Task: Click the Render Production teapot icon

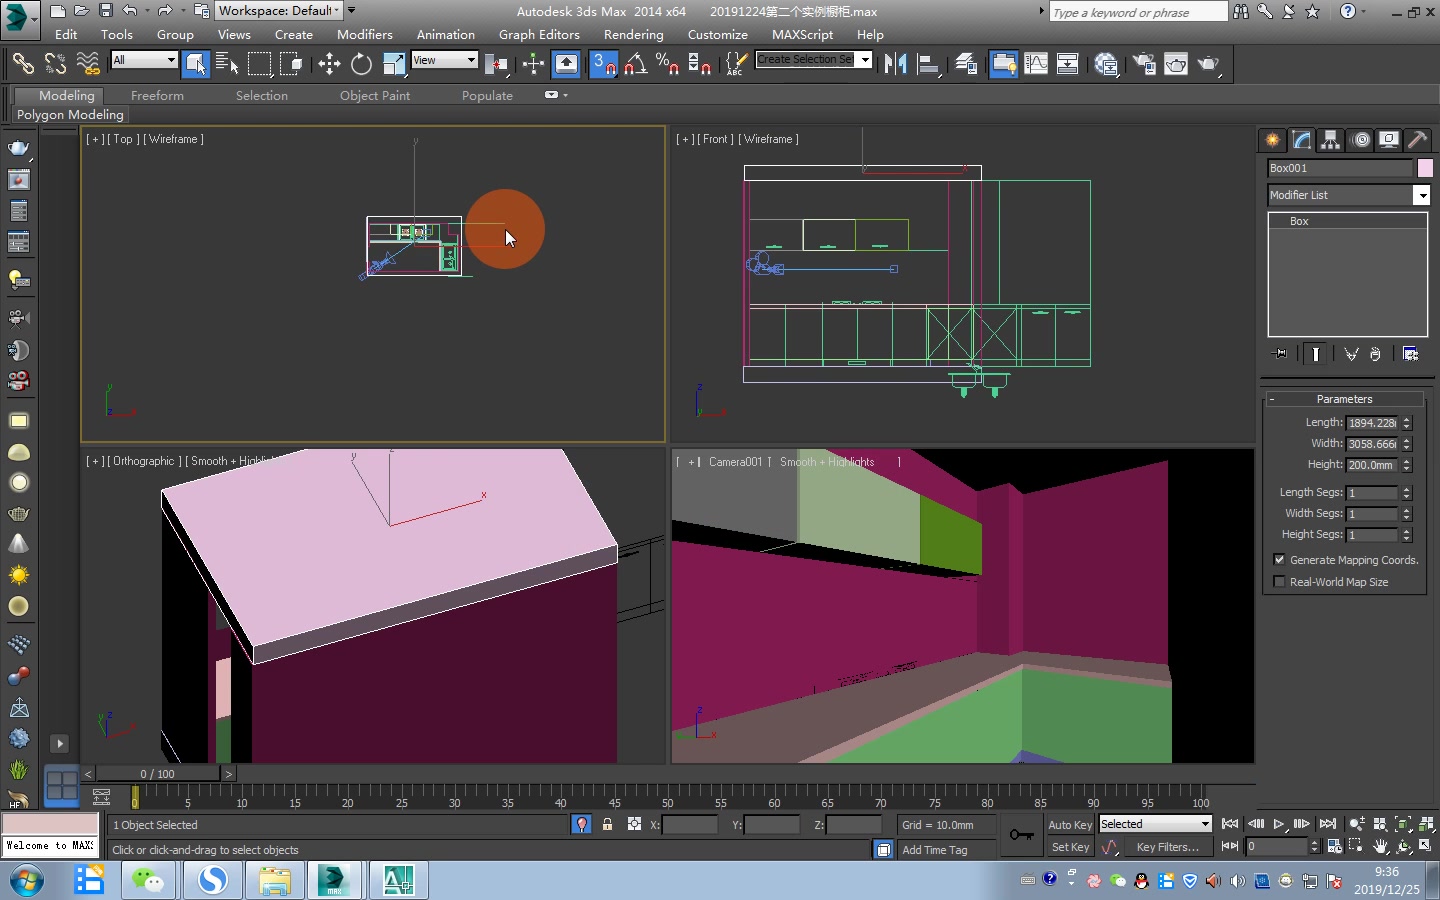Action: tap(1209, 65)
